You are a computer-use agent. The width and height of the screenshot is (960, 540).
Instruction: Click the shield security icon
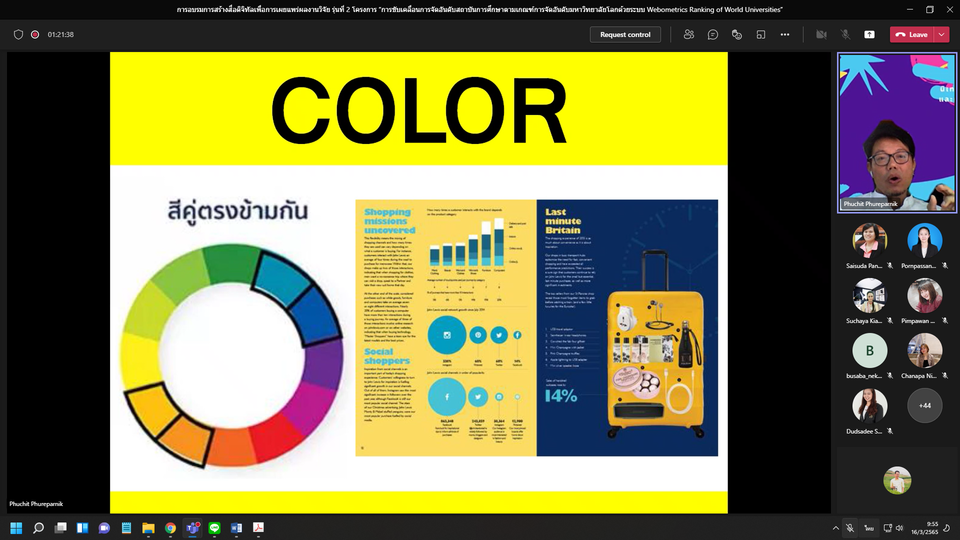click(18, 34)
